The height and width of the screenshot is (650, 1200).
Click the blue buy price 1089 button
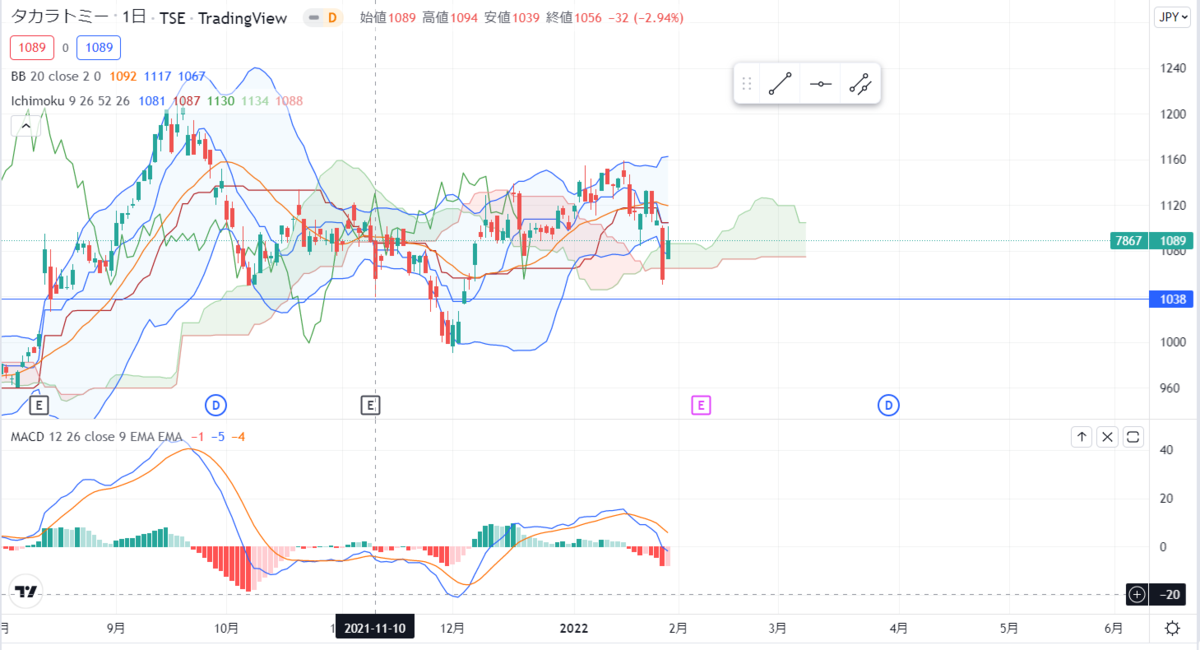pyautogui.click(x=98, y=47)
